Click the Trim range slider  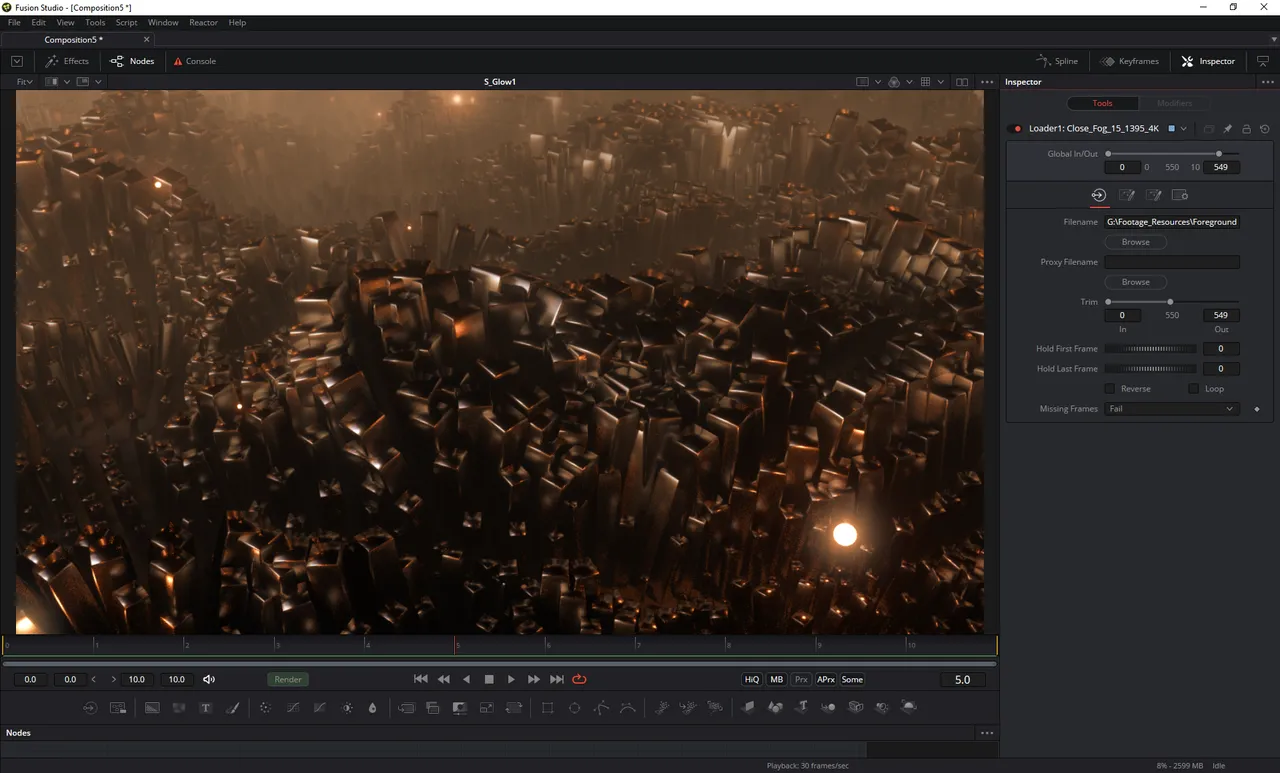[1172, 302]
